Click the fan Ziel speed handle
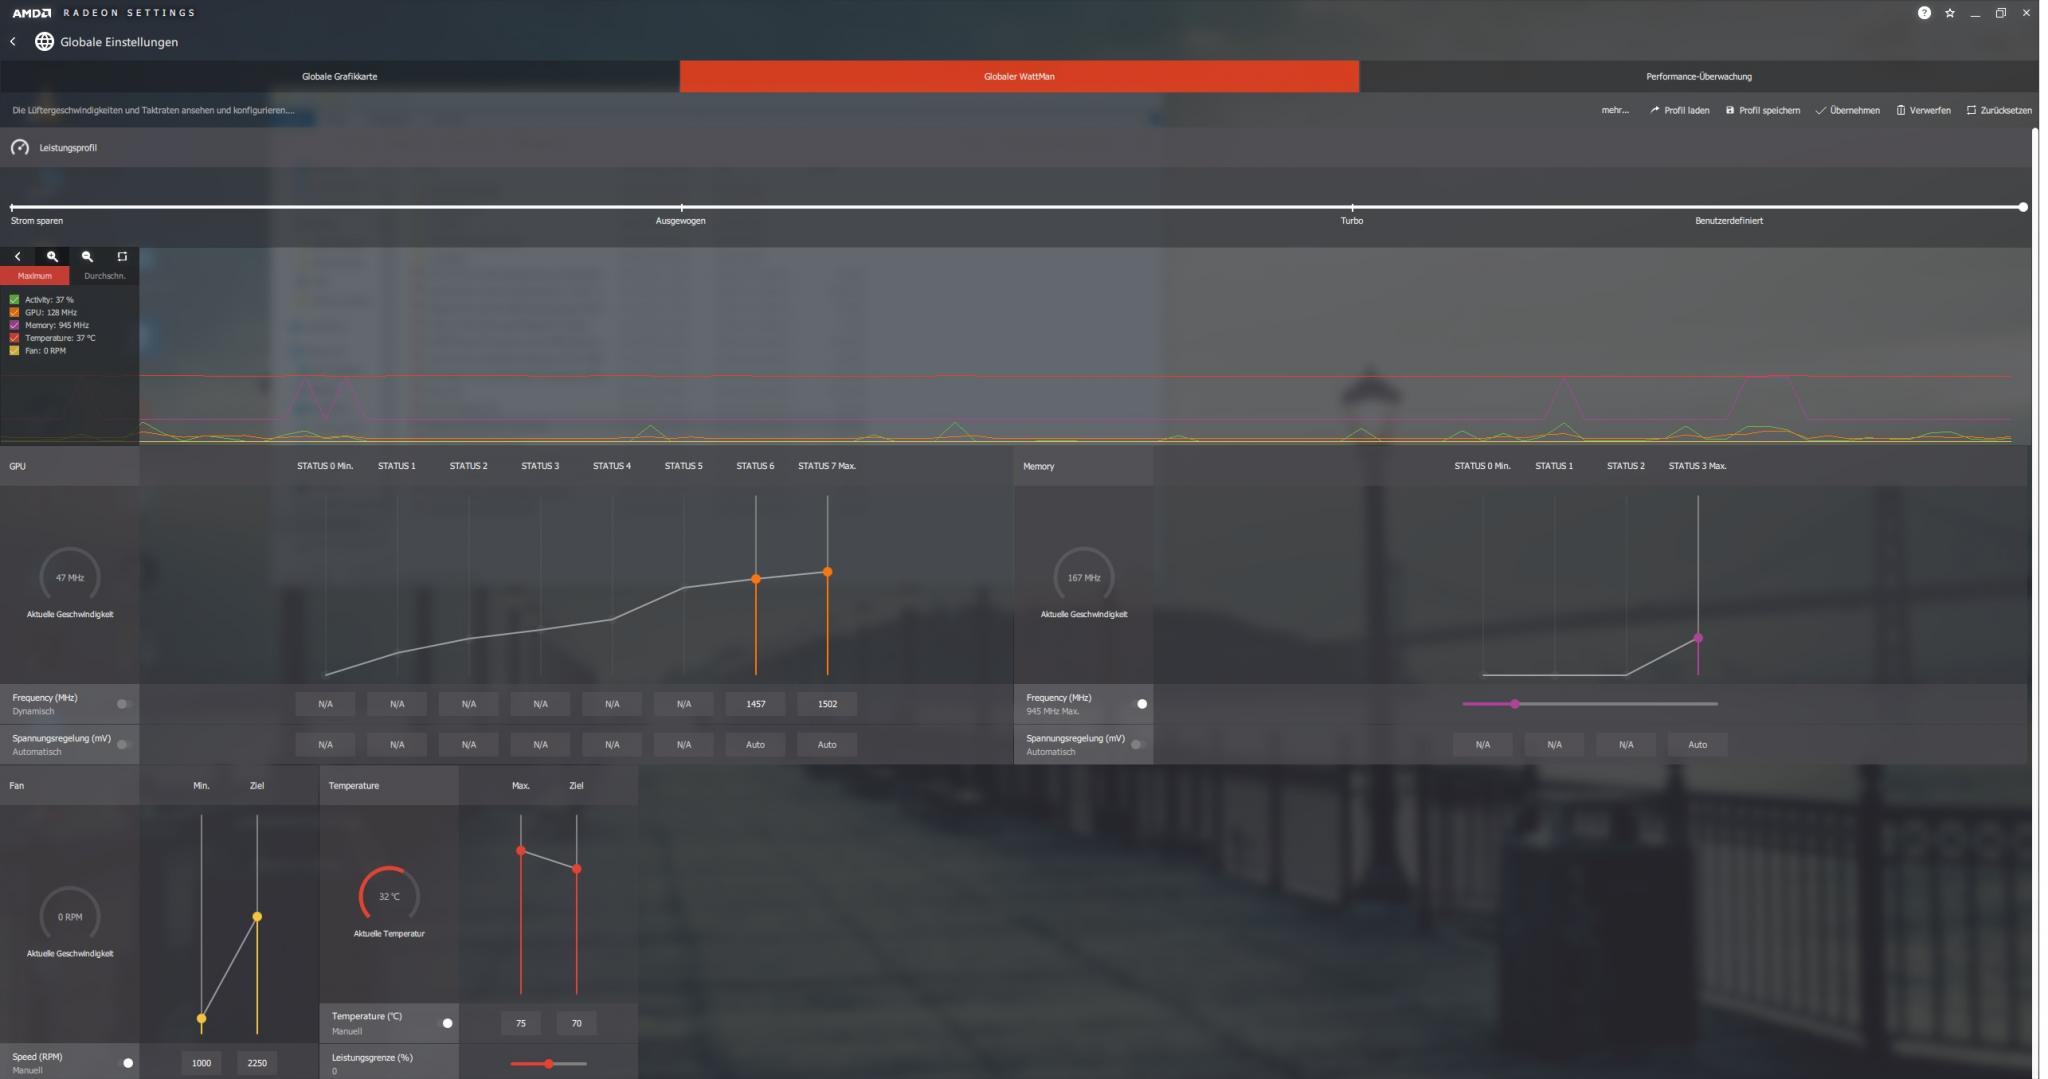 (257, 916)
